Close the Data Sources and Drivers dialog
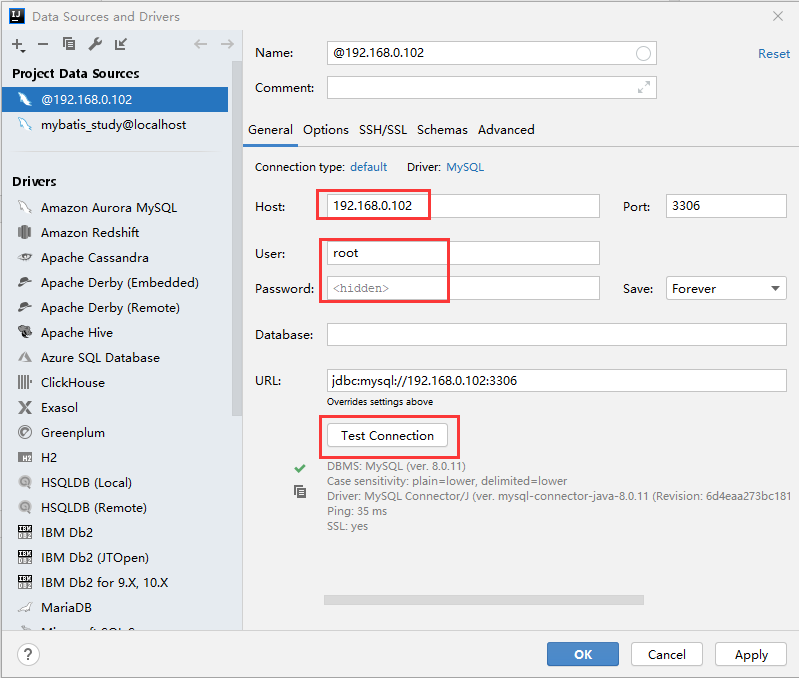Viewport: 799px width, 678px height. pyautogui.click(x=778, y=16)
